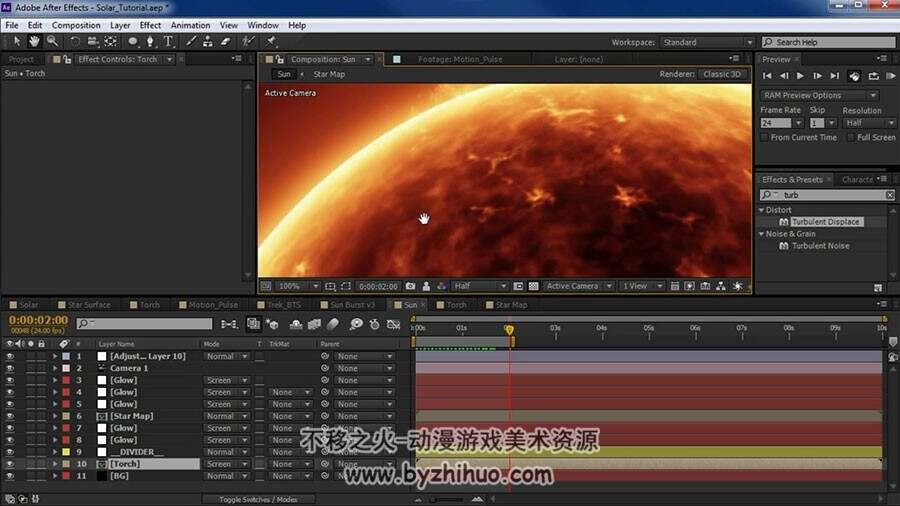Enable the Full Screen checkbox
Image resolution: width=900 pixels, height=506 pixels.
(851, 138)
